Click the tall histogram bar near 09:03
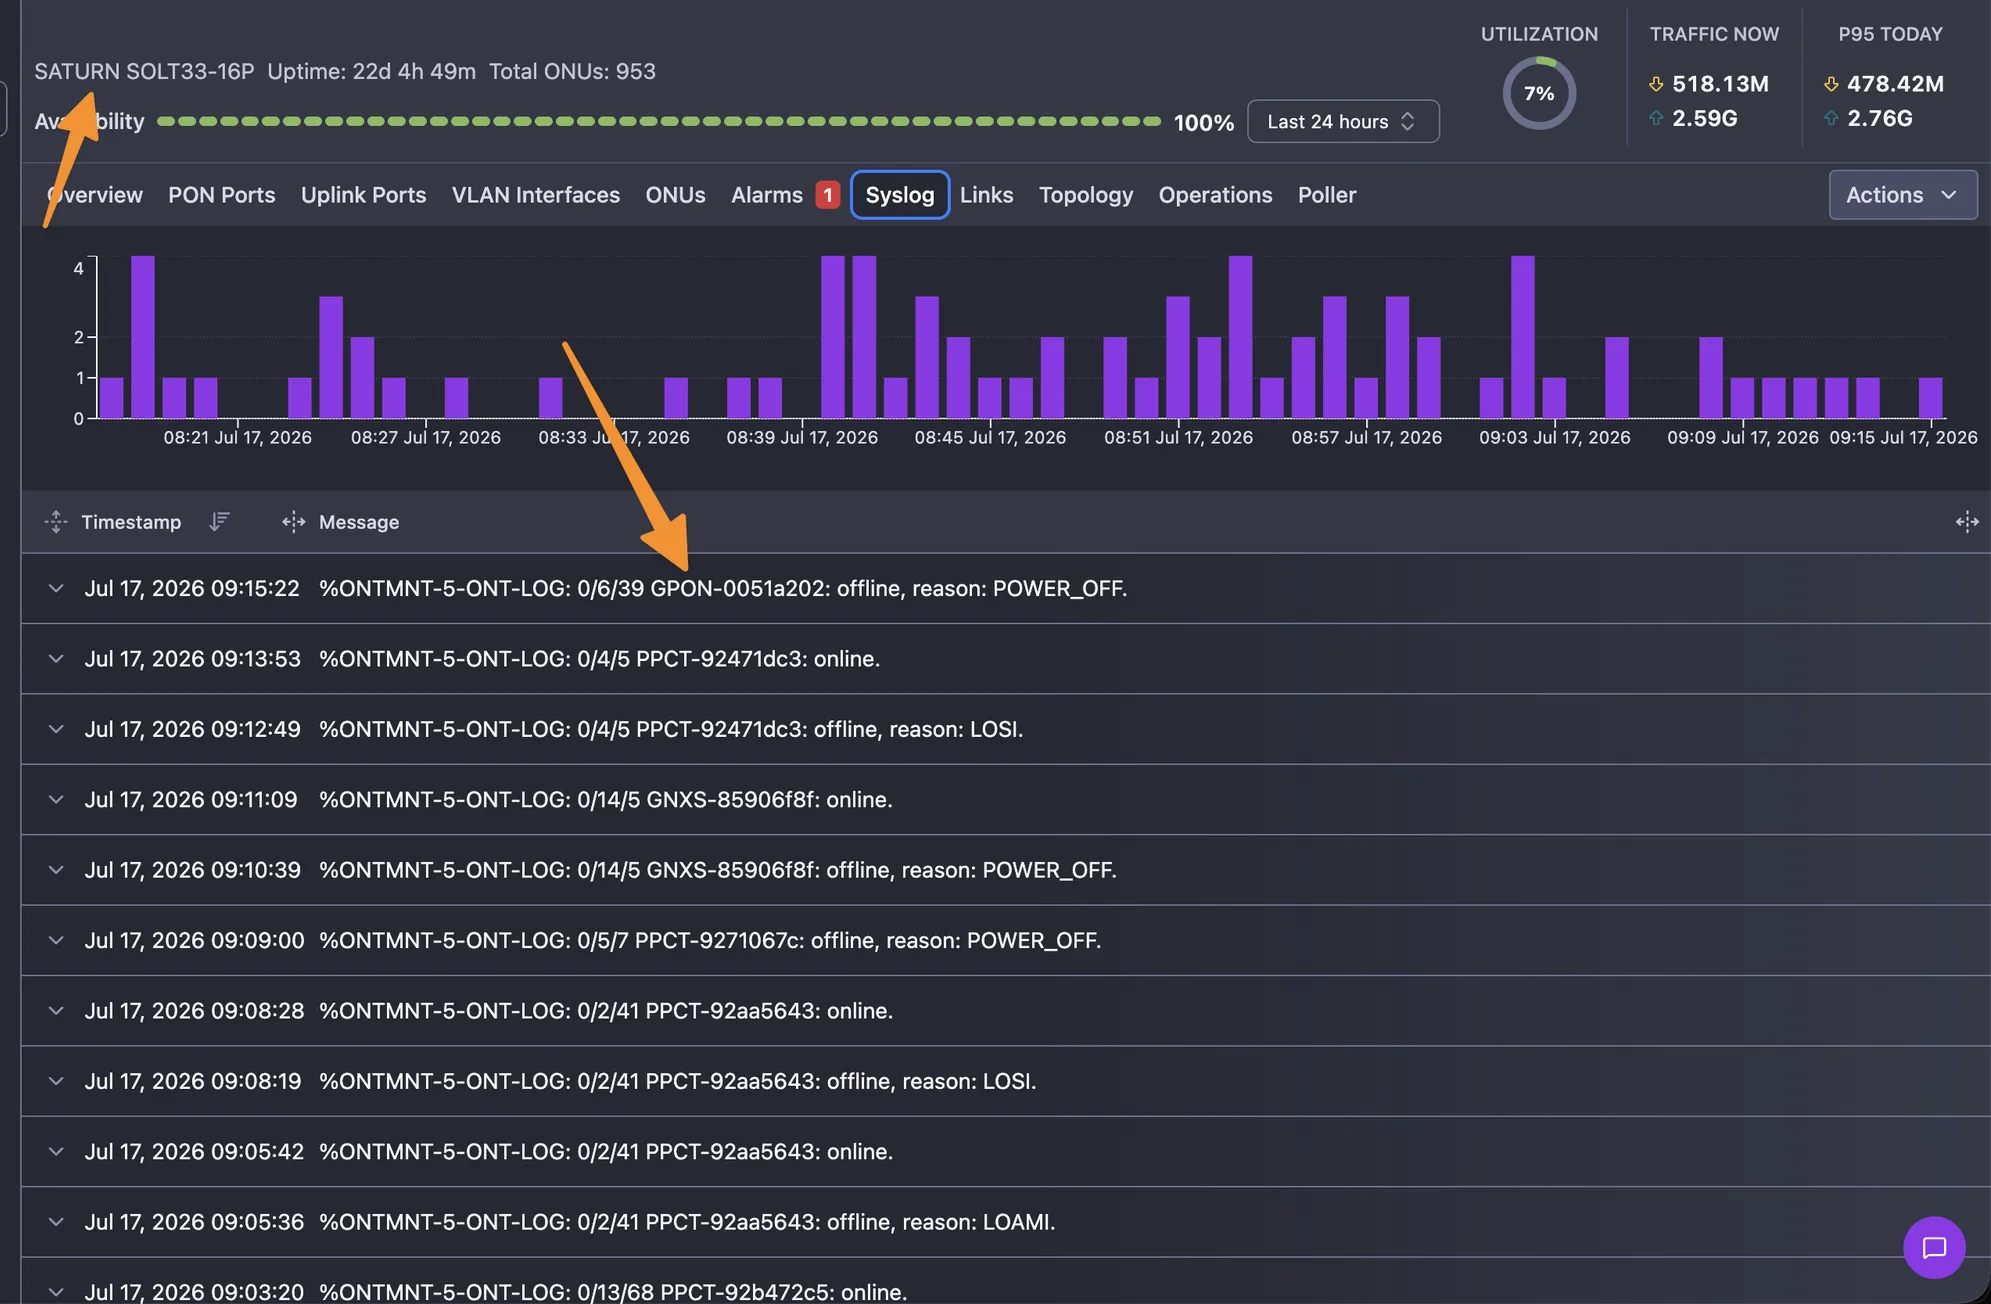Viewport: 1991px width, 1304px height. click(x=1522, y=337)
